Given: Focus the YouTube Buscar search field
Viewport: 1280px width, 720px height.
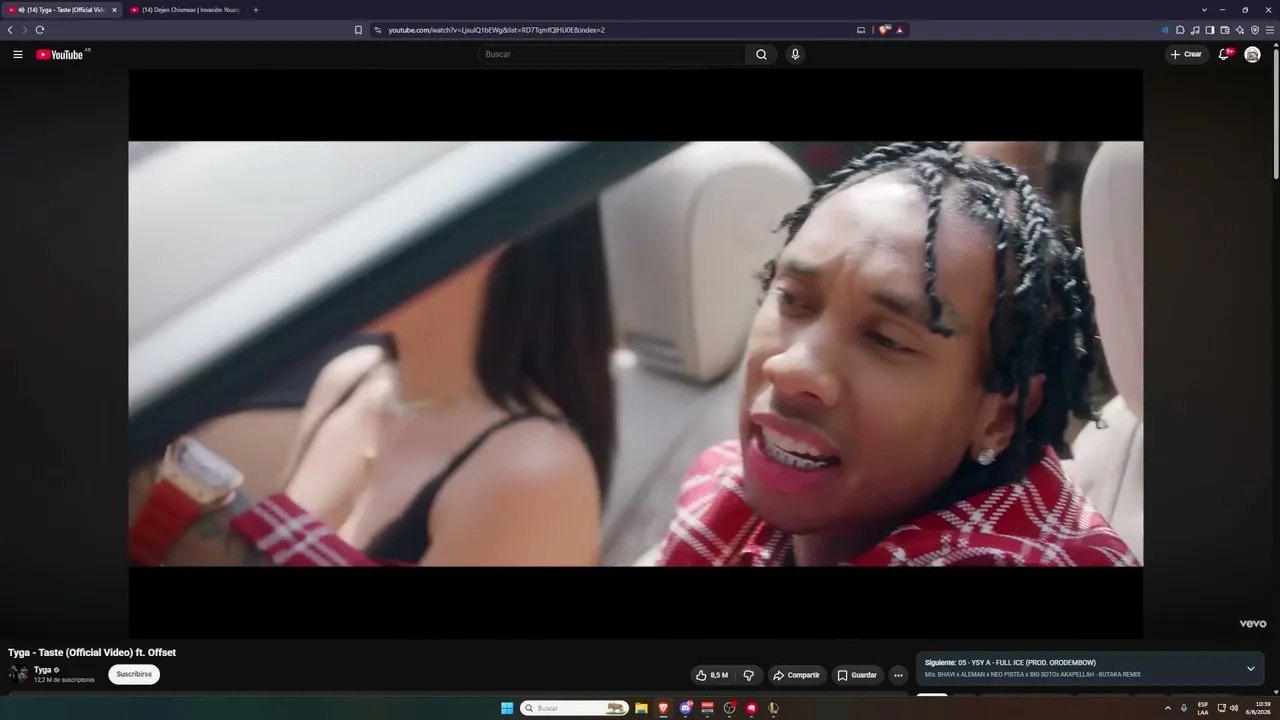Looking at the screenshot, I should [611, 54].
